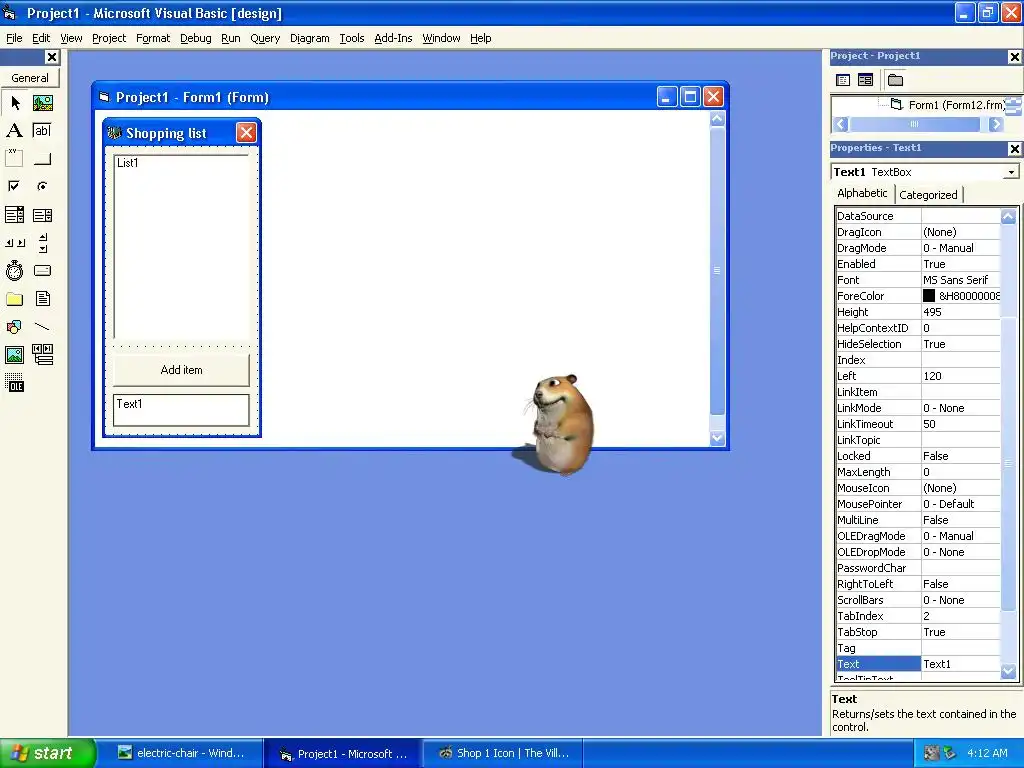The image size is (1024, 768).
Task: Switch to the Categorized properties tab
Action: (x=928, y=195)
